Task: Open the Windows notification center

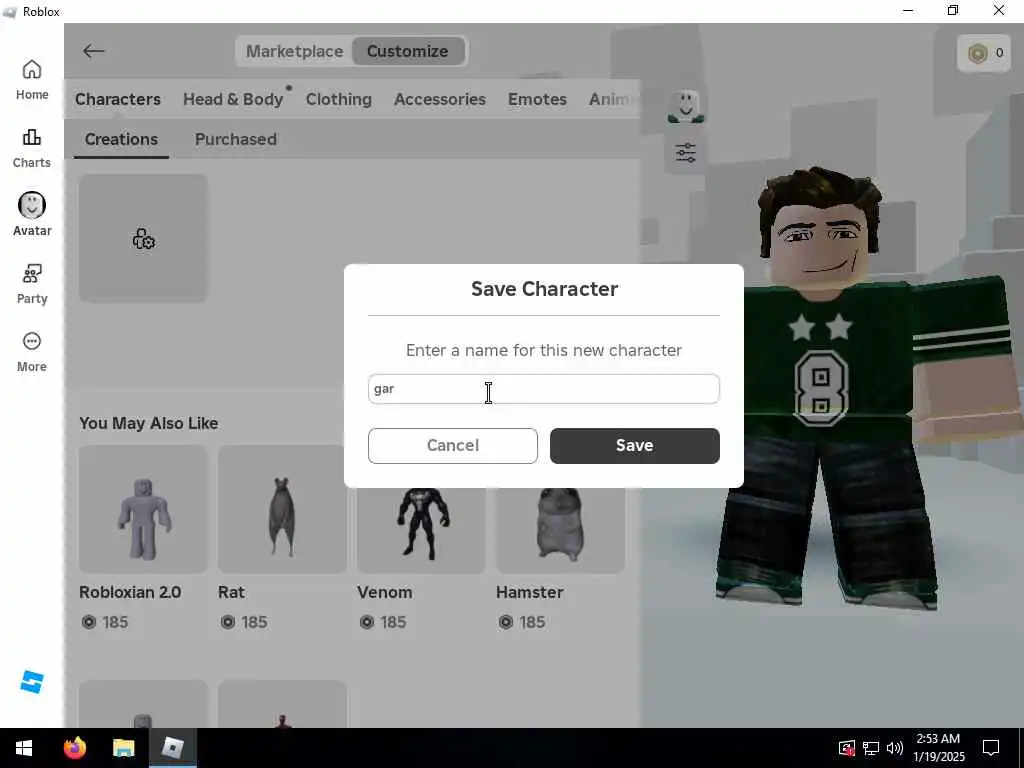Action: pyautogui.click(x=991, y=748)
